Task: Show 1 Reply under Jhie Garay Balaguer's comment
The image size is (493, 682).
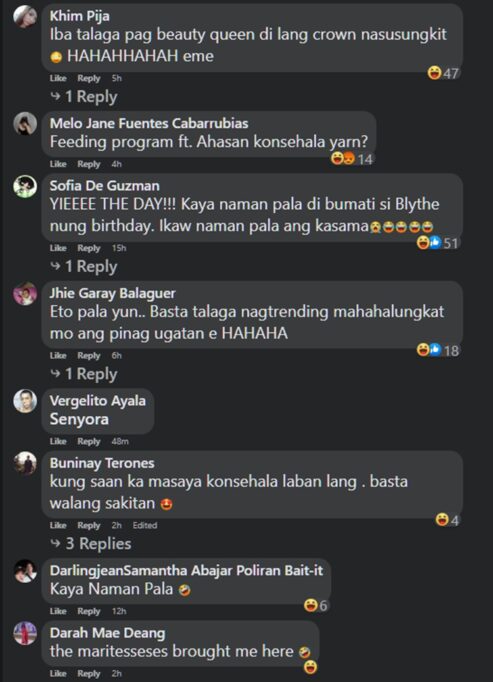Action: (x=84, y=374)
